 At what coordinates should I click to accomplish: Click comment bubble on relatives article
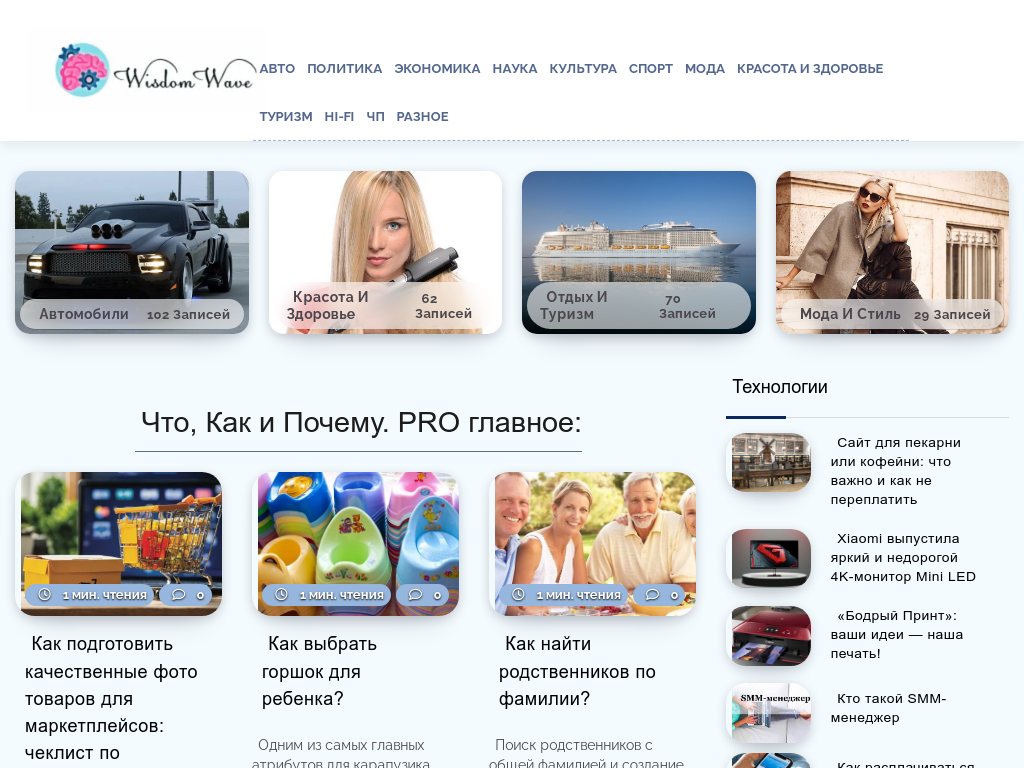point(652,594)
